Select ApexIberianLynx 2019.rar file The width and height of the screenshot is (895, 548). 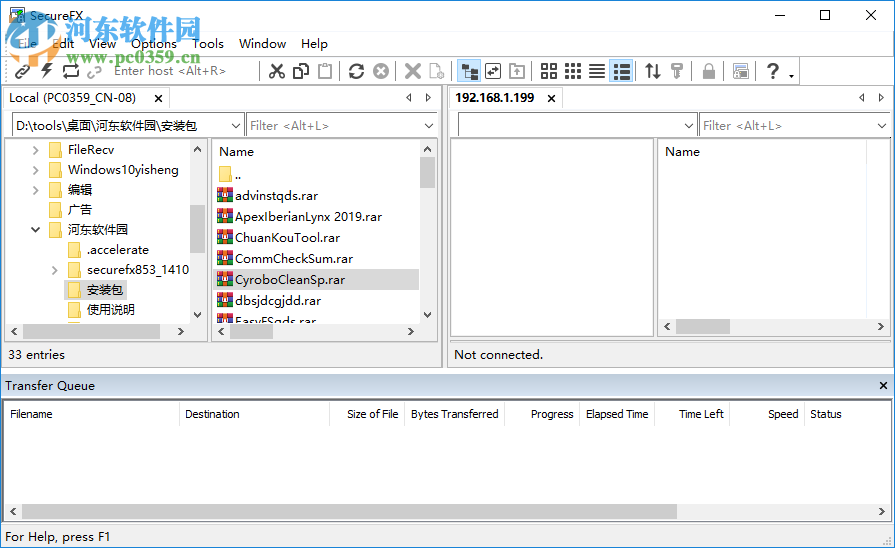[308, 217]
